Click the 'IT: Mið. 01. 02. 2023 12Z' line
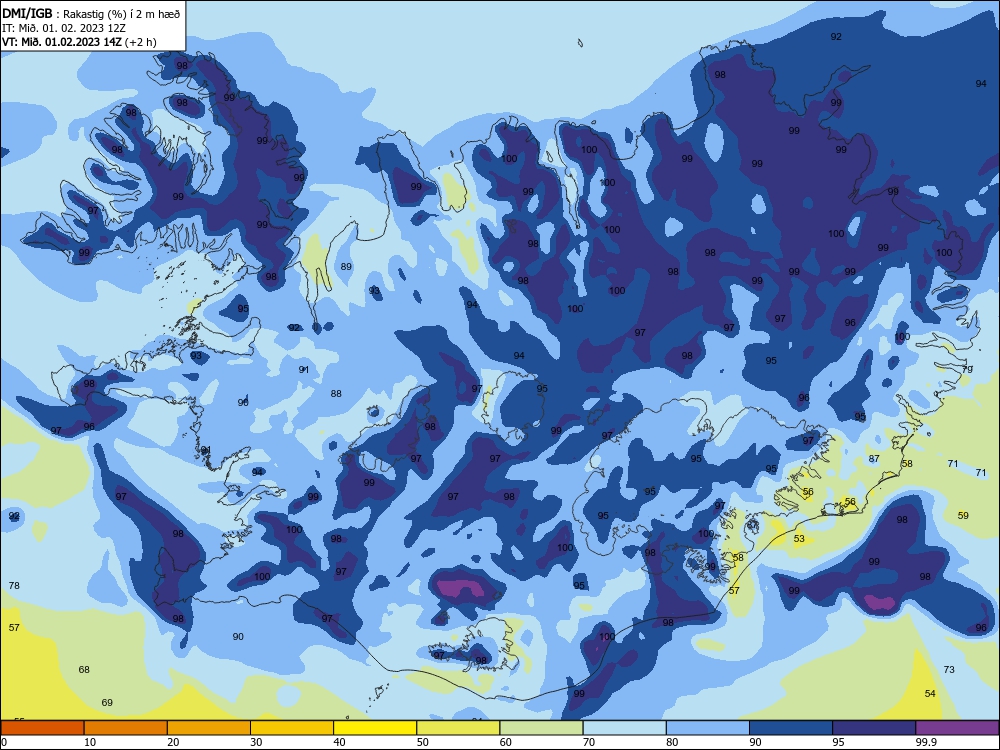1000x750 pixels. (63, 28)
